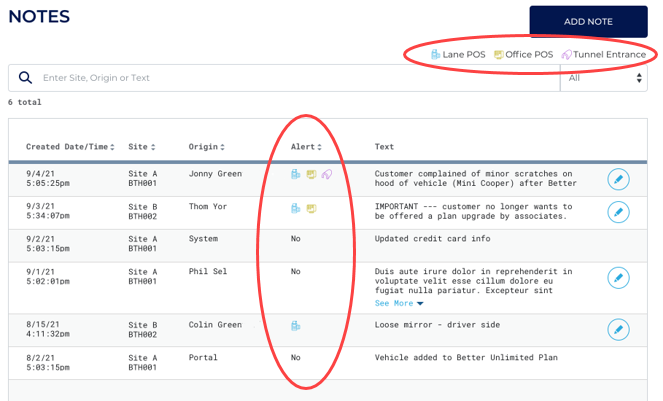Edit the Phil Sel note

point(618,278)
